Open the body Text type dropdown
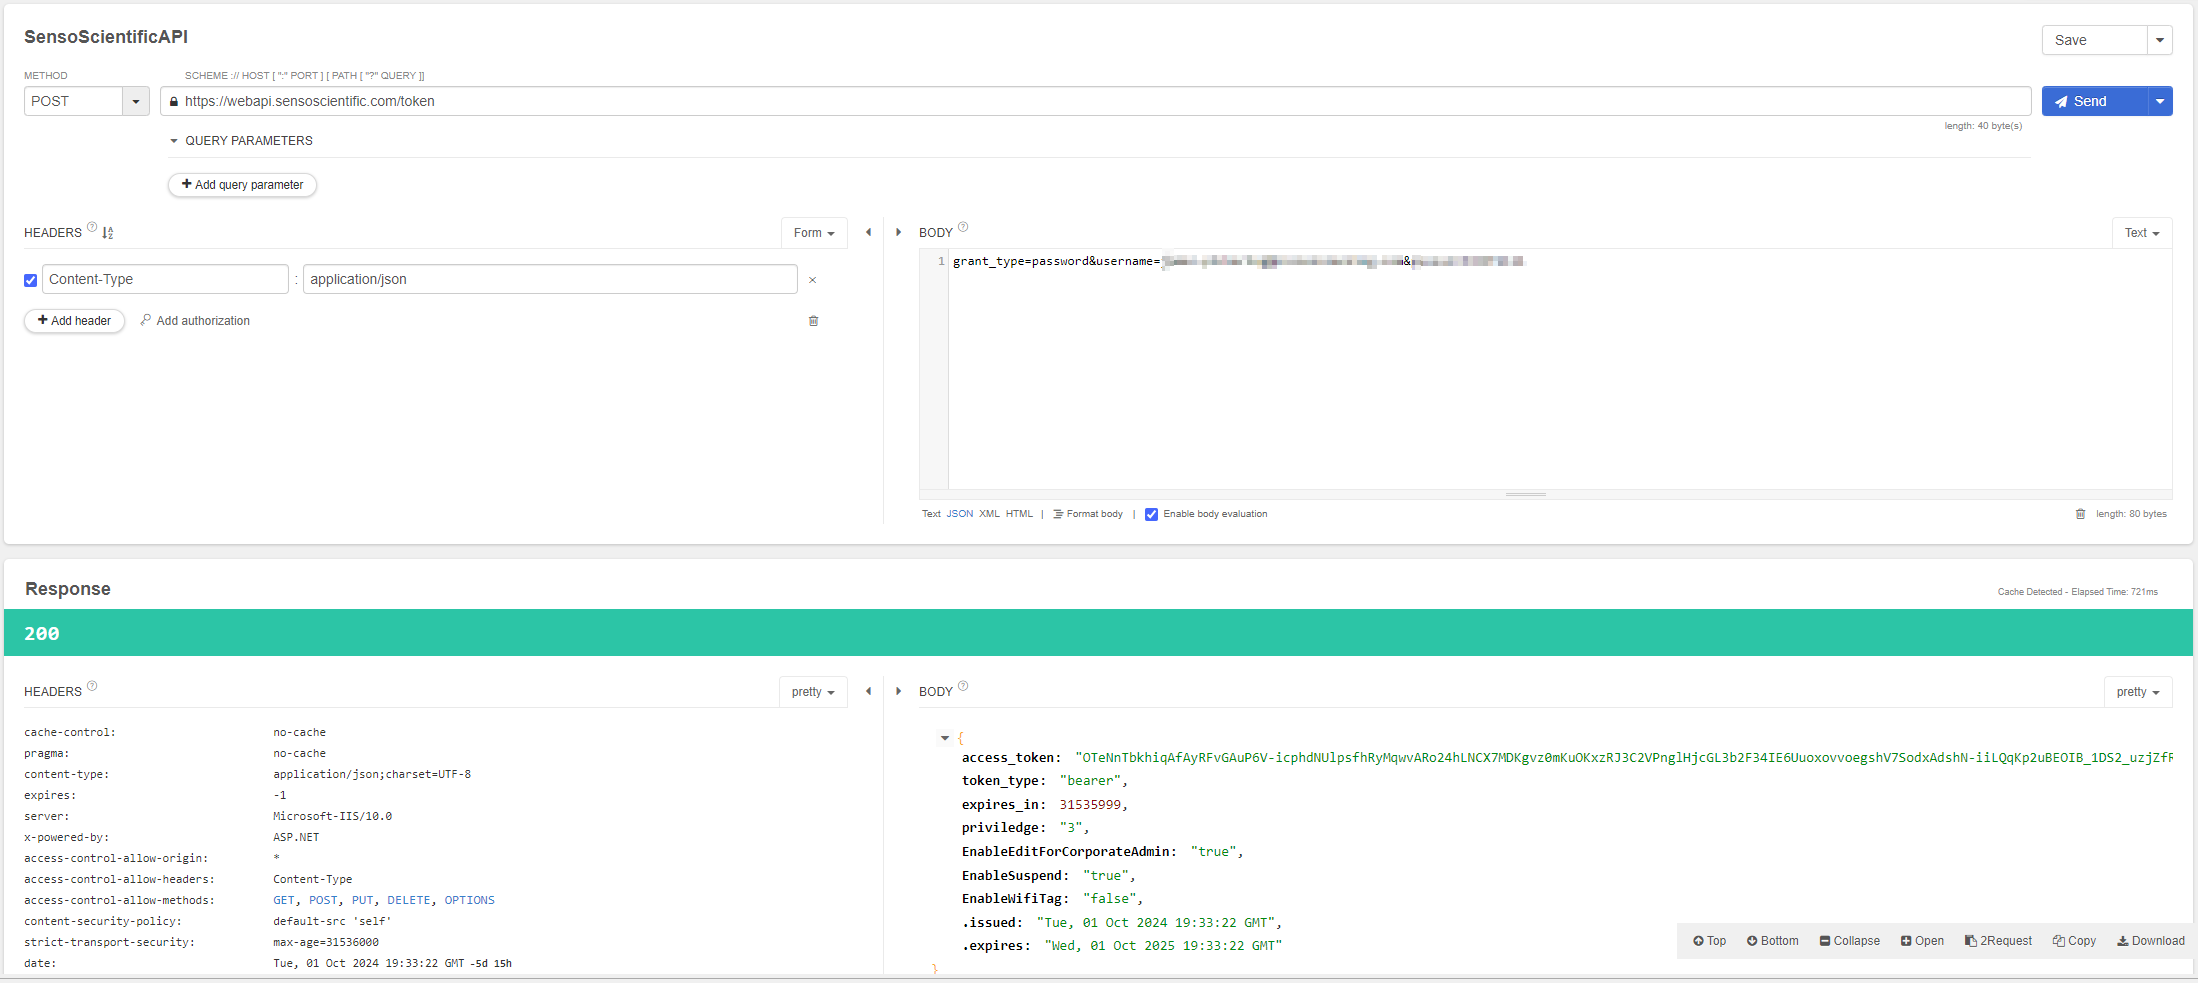Screen dimensions: 2198x983 point(2142,233)
